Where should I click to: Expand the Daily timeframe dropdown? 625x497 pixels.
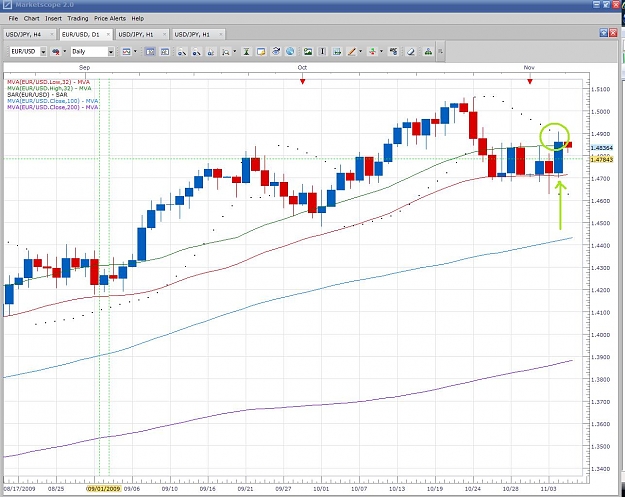point(111,52)
